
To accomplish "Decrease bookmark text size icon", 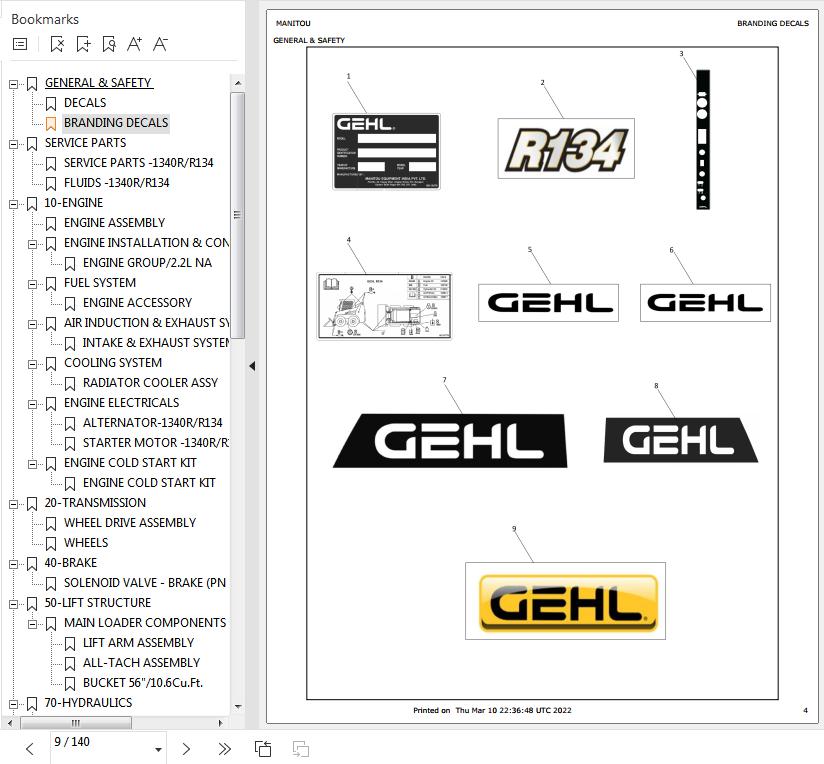I will [160, 44].
